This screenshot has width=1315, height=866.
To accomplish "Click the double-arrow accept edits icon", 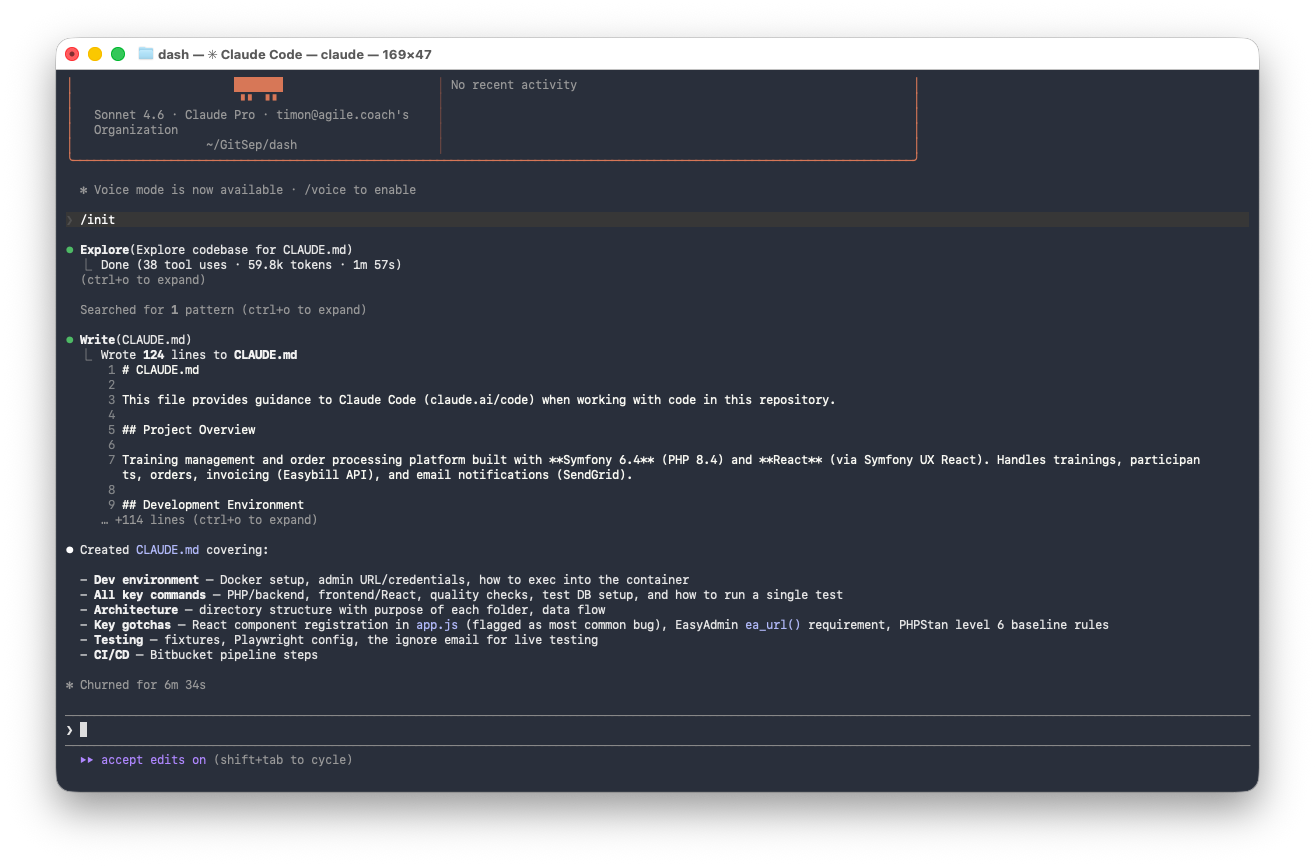I will [x=87, y=760].
